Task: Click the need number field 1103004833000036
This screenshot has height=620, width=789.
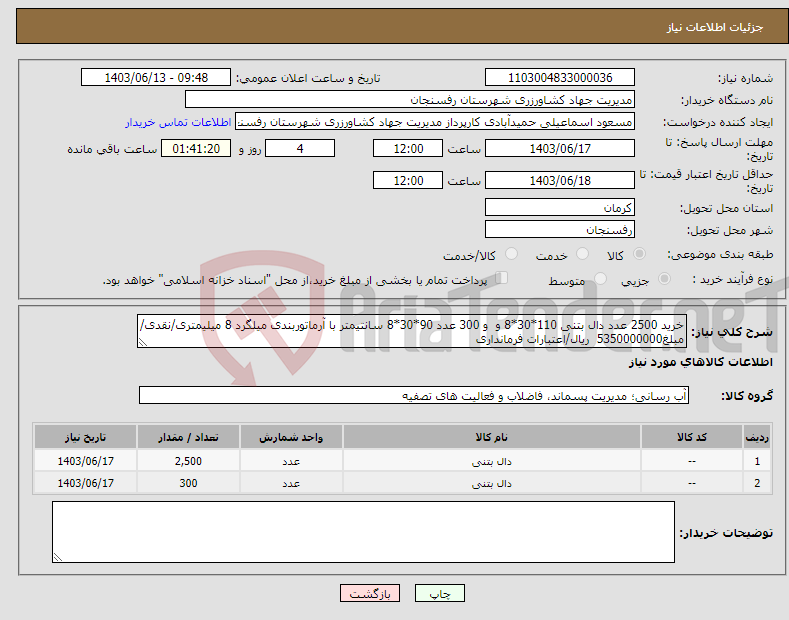Action: [x=560, y=78]
